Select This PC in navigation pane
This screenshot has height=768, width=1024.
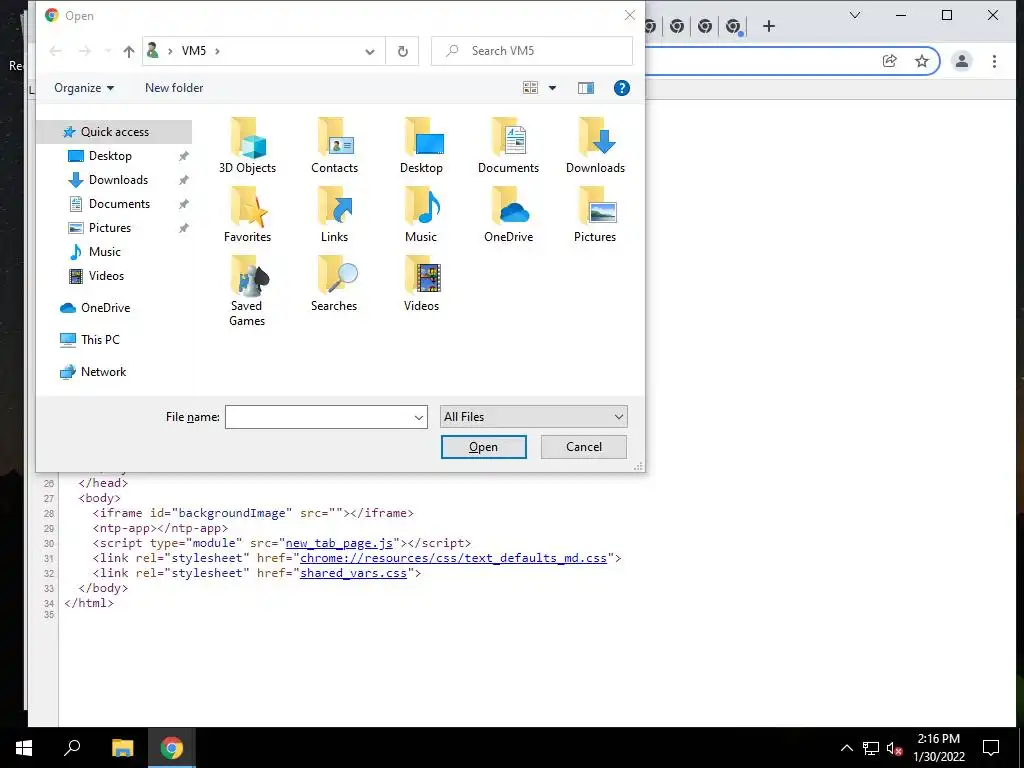click(x=100, y=340)
